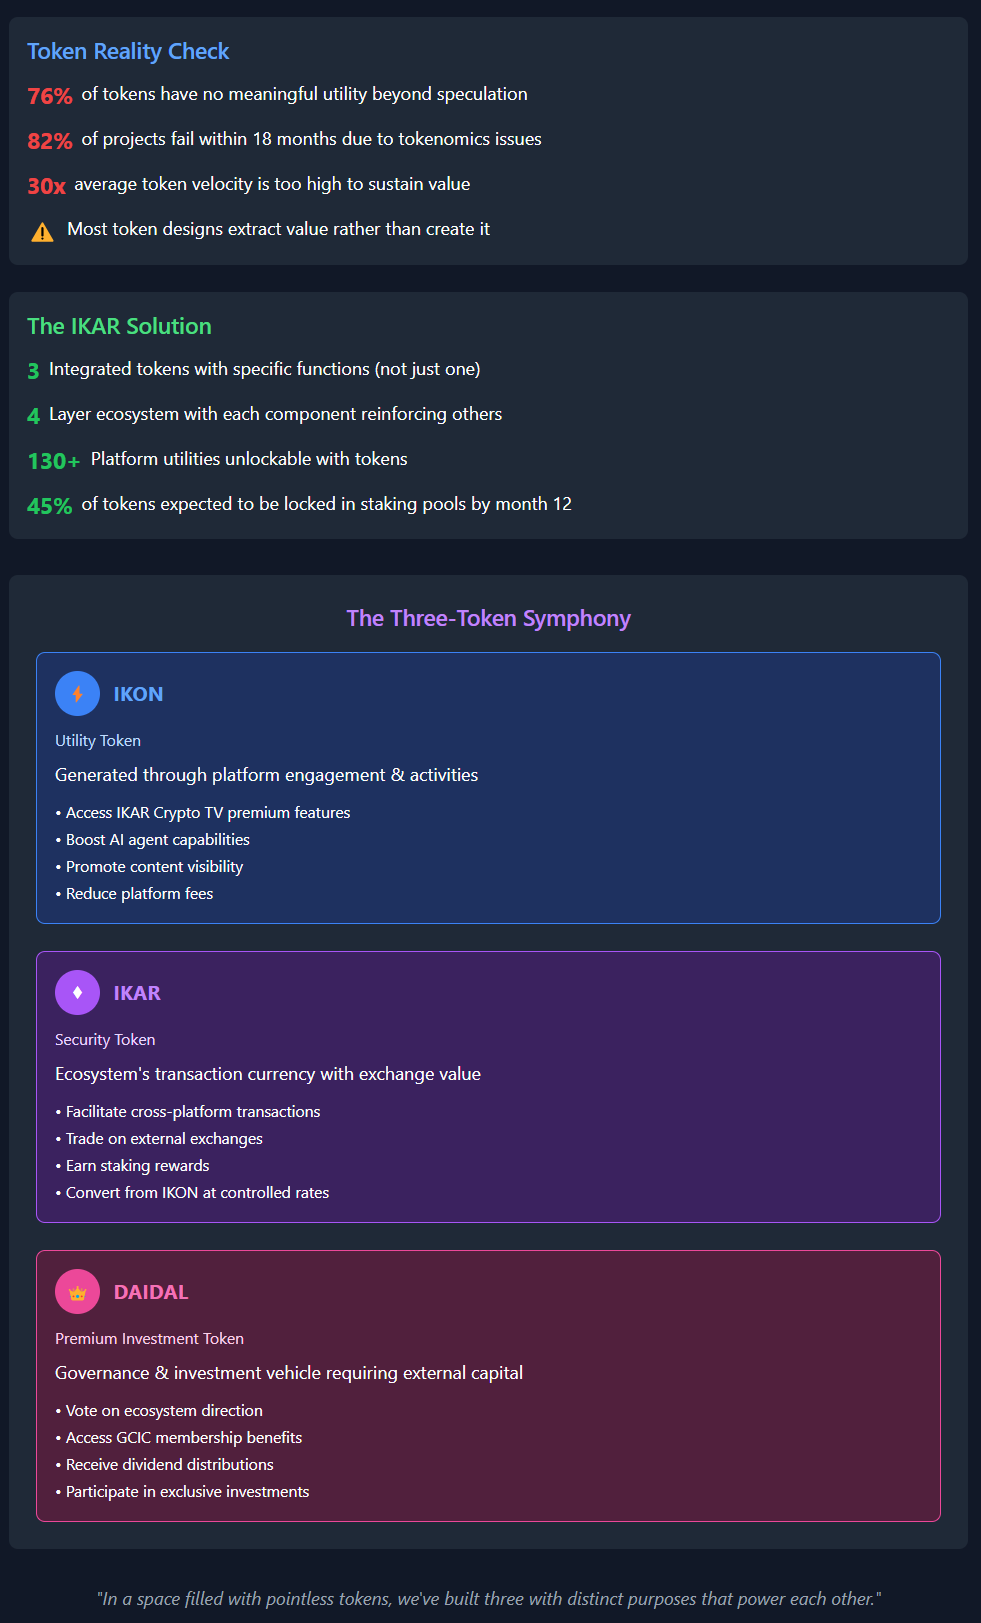
Task: Click the Premium Investment Token label
Action: tap(149, 1339)
